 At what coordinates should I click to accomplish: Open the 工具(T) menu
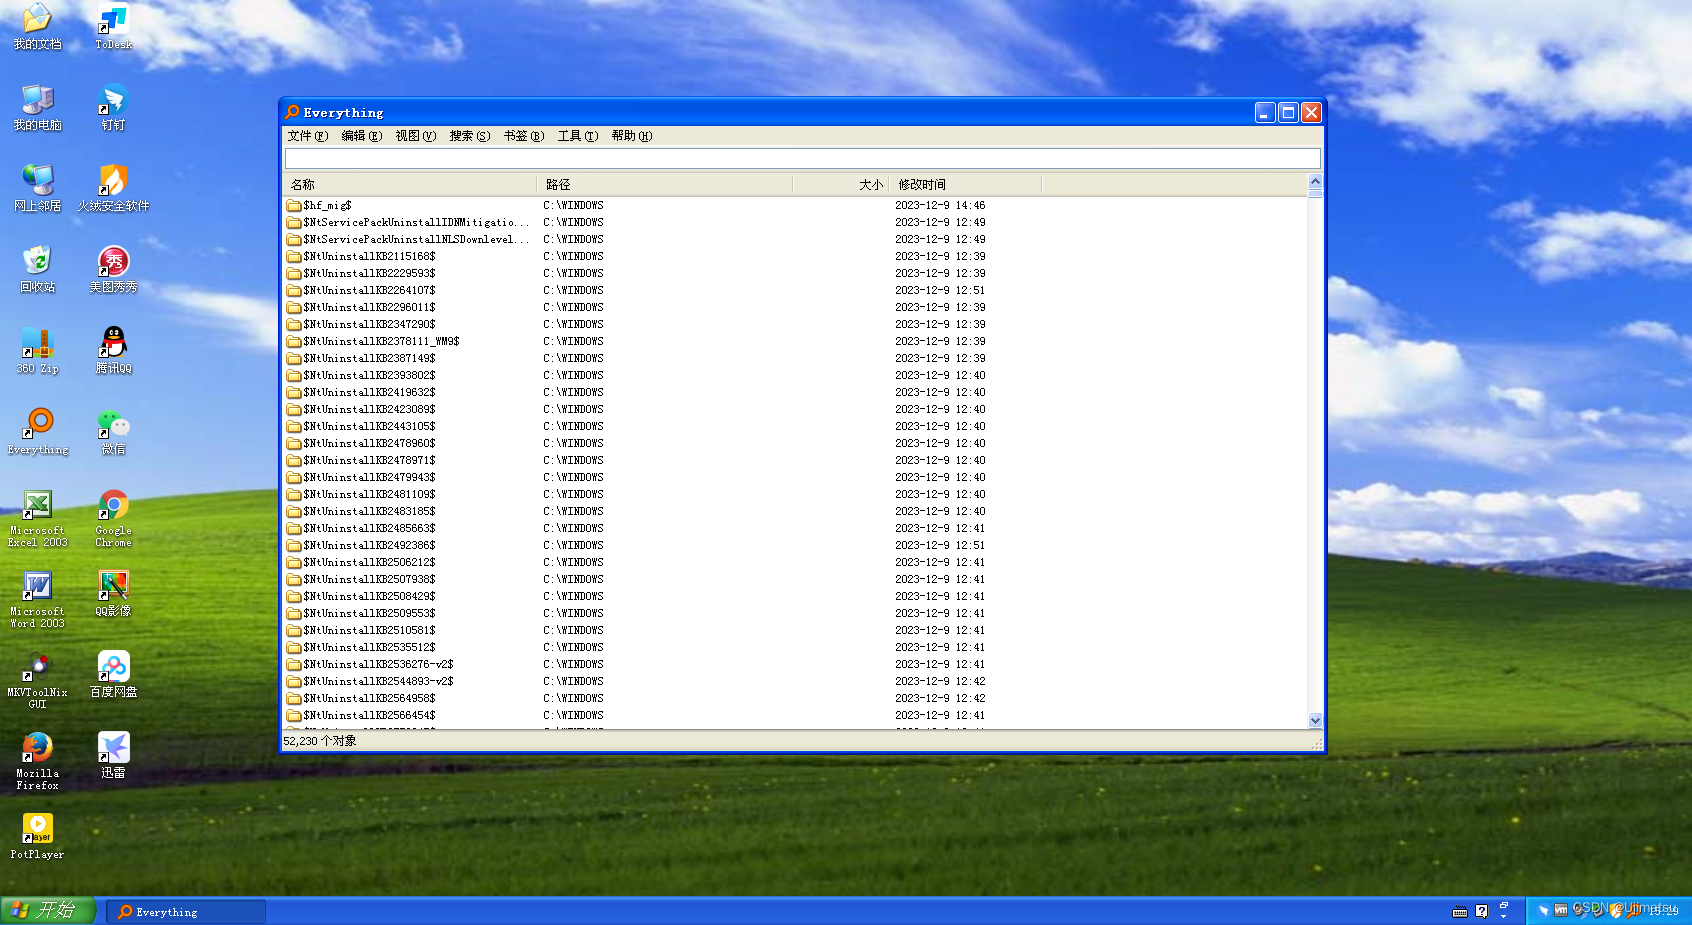pyautogui.click(x=577, y=136)
